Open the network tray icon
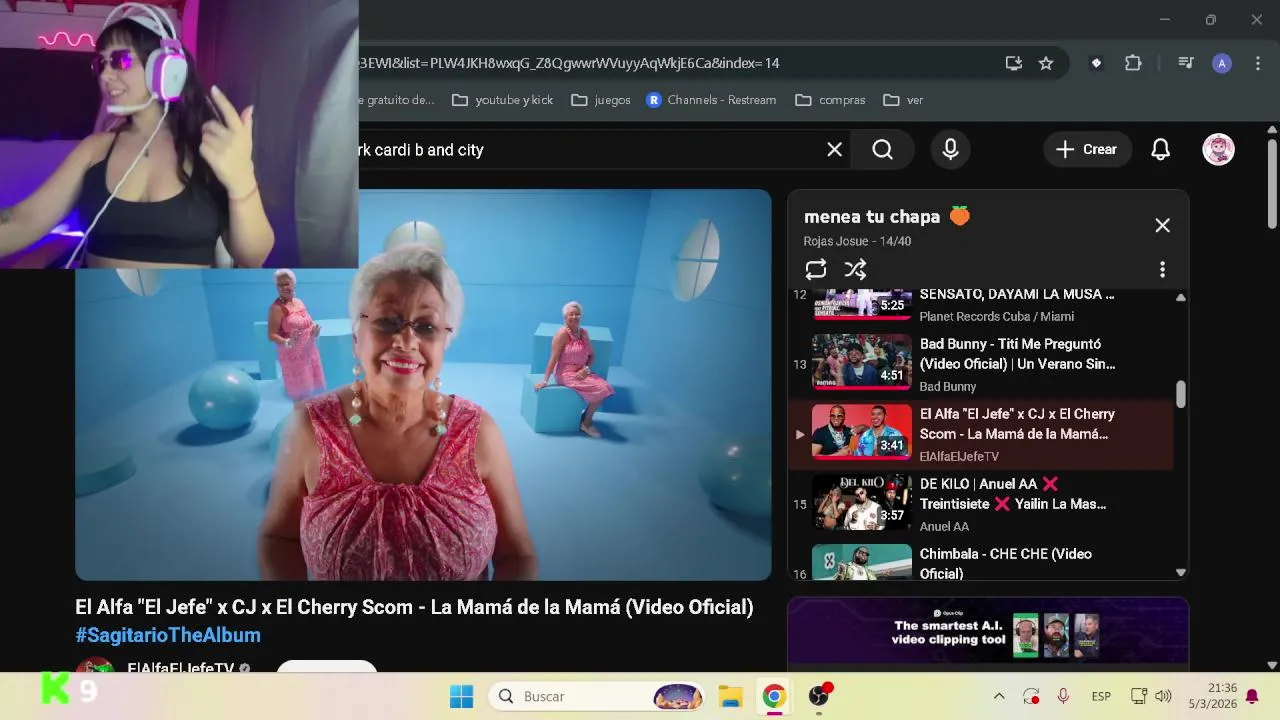1280x720 pixels. [x=1139, y=696]
